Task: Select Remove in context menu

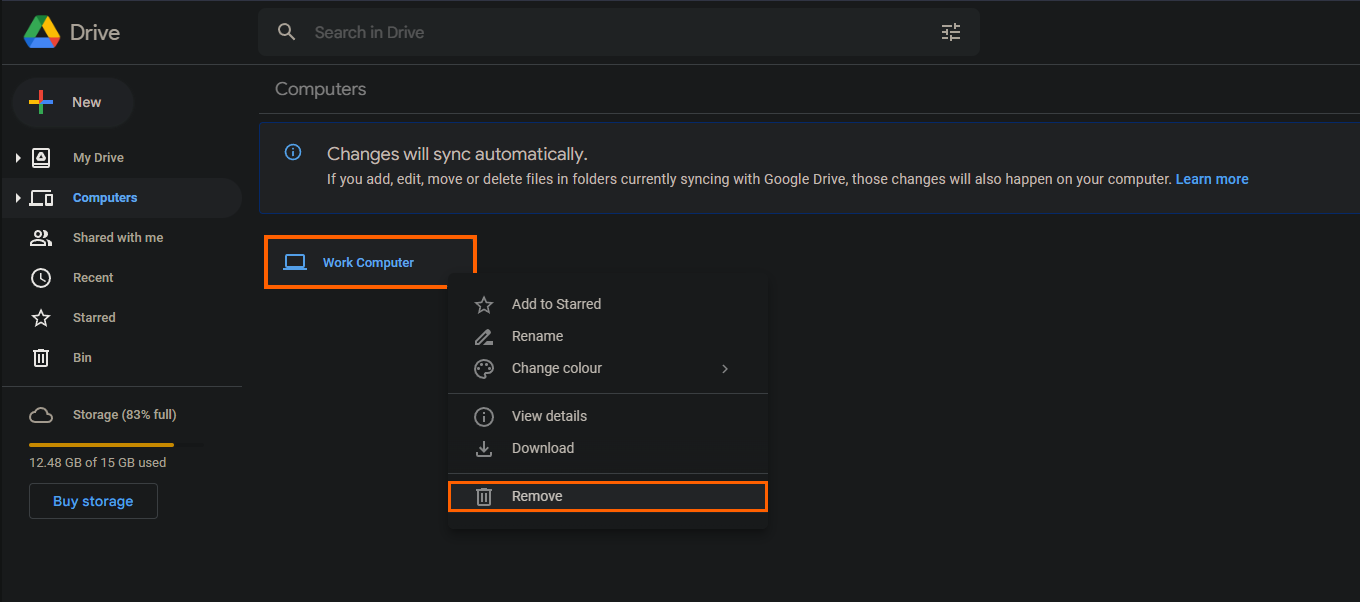Action: click(608, 496)
